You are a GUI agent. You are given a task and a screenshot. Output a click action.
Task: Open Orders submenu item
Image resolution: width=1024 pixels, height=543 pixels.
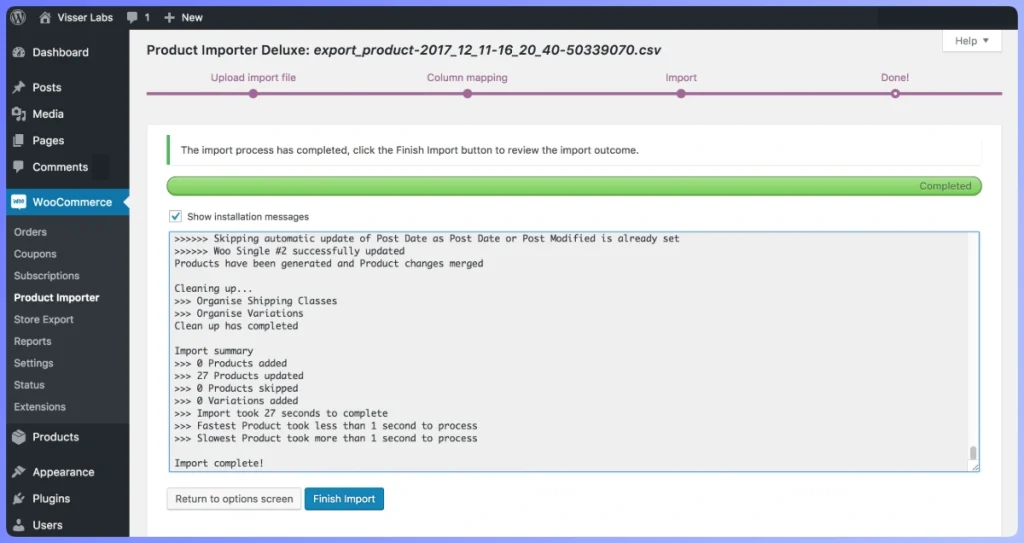30,232
